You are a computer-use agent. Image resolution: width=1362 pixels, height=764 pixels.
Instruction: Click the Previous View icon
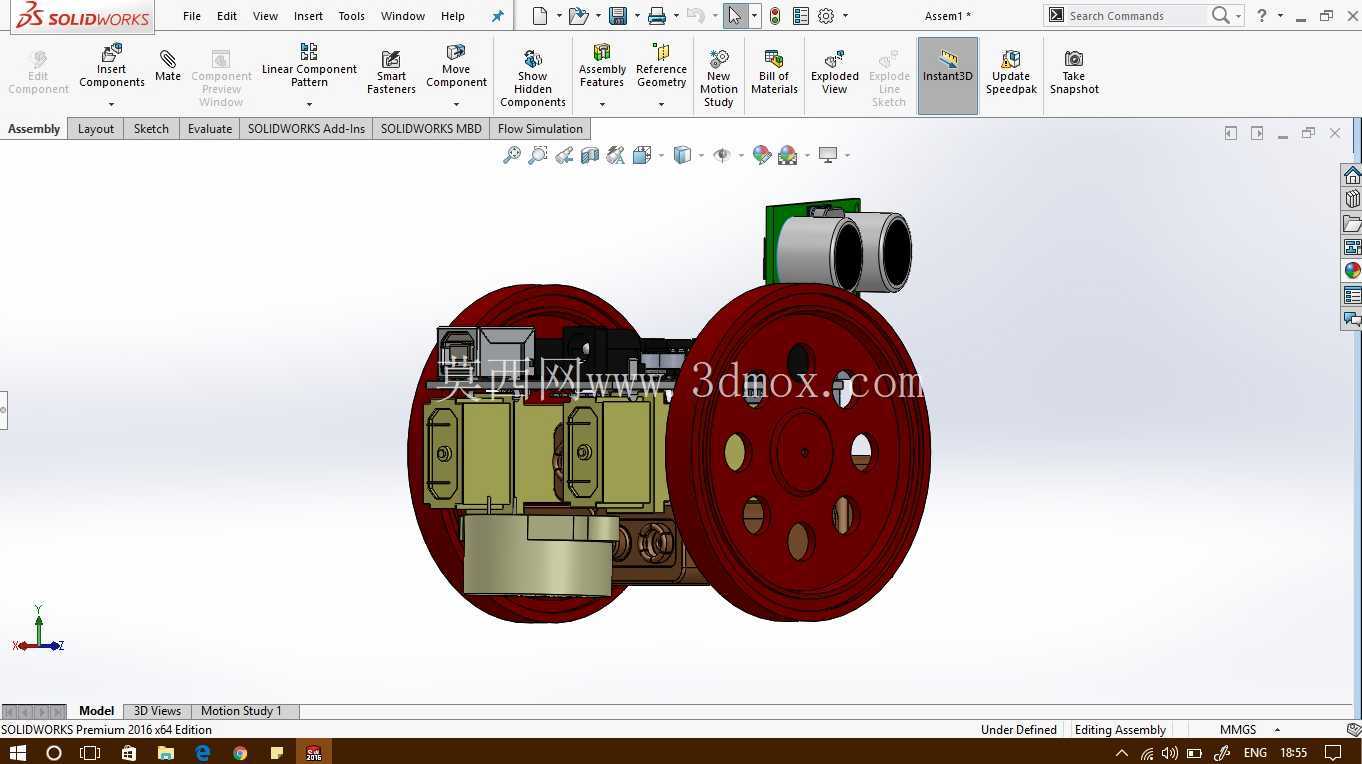coord(564,155)
